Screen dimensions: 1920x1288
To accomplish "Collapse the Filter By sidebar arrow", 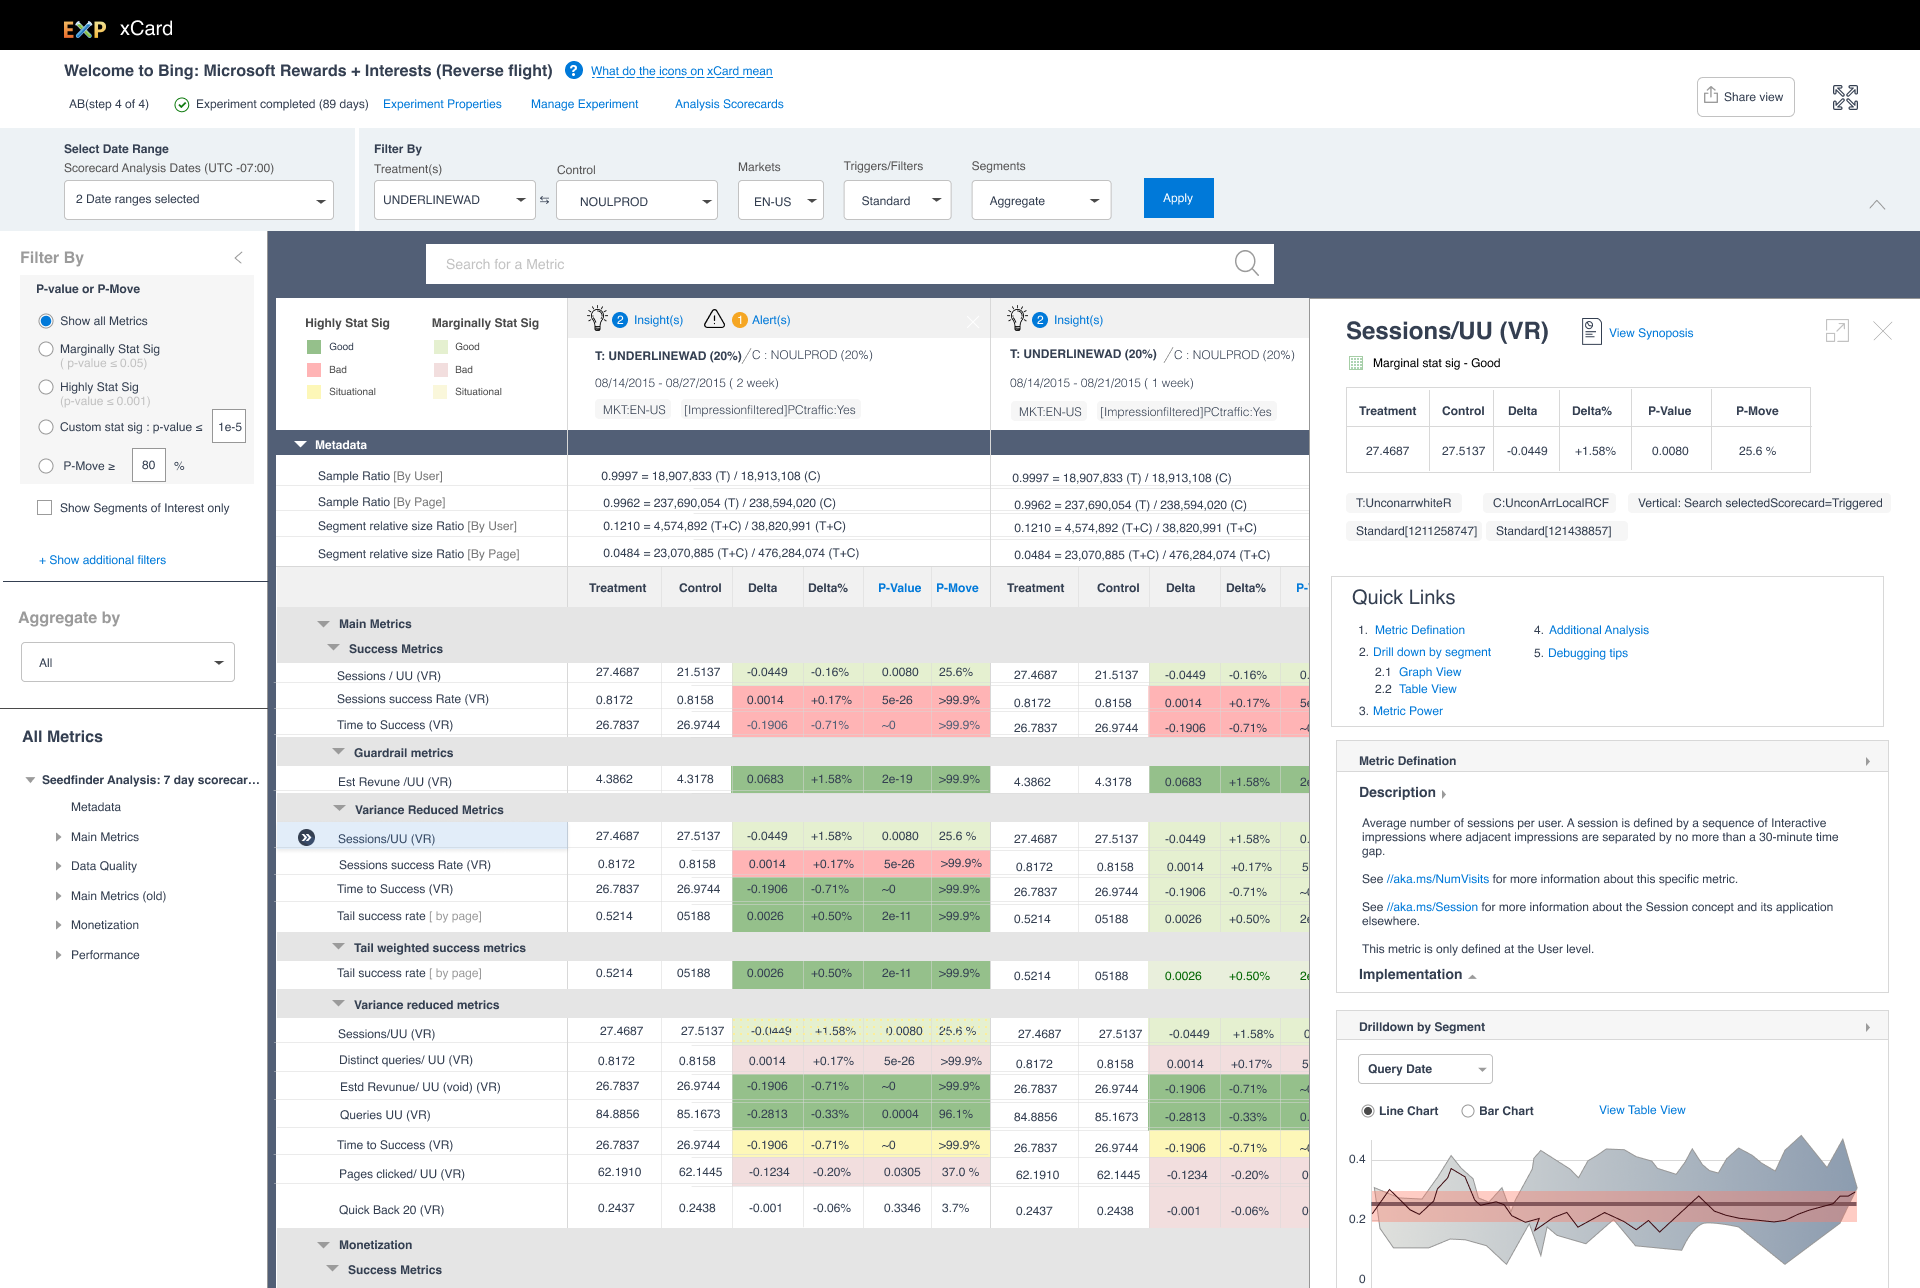I will (238, 258).
